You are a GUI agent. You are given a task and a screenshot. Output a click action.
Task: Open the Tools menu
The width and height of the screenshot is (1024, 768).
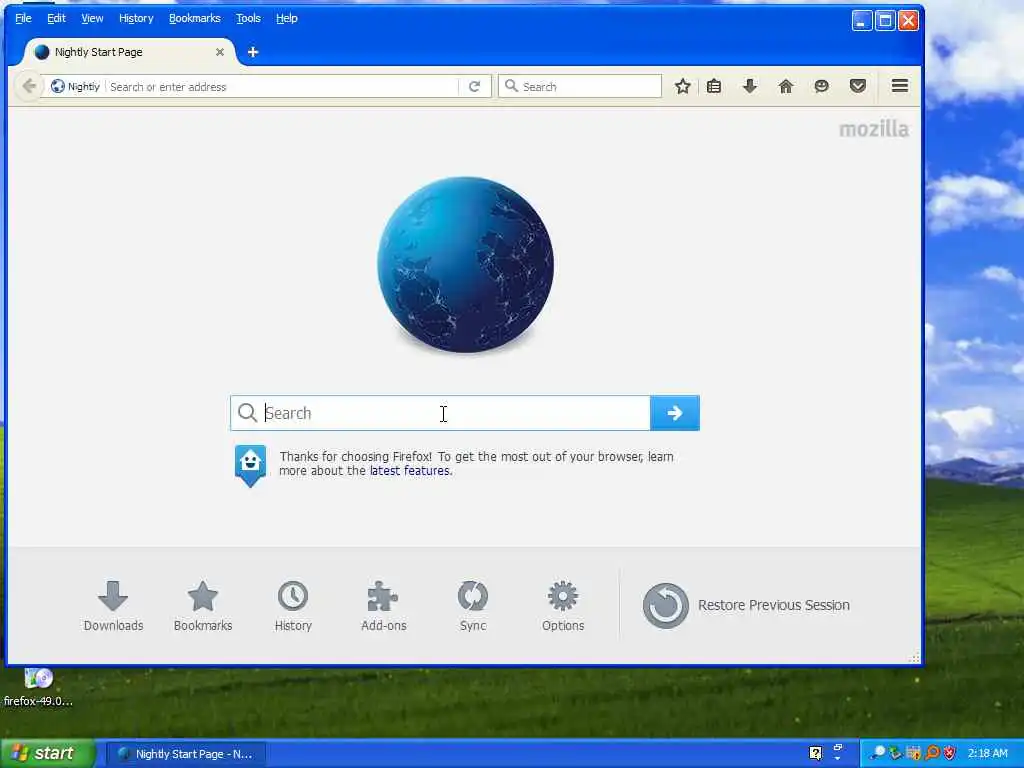pos(248,18)
